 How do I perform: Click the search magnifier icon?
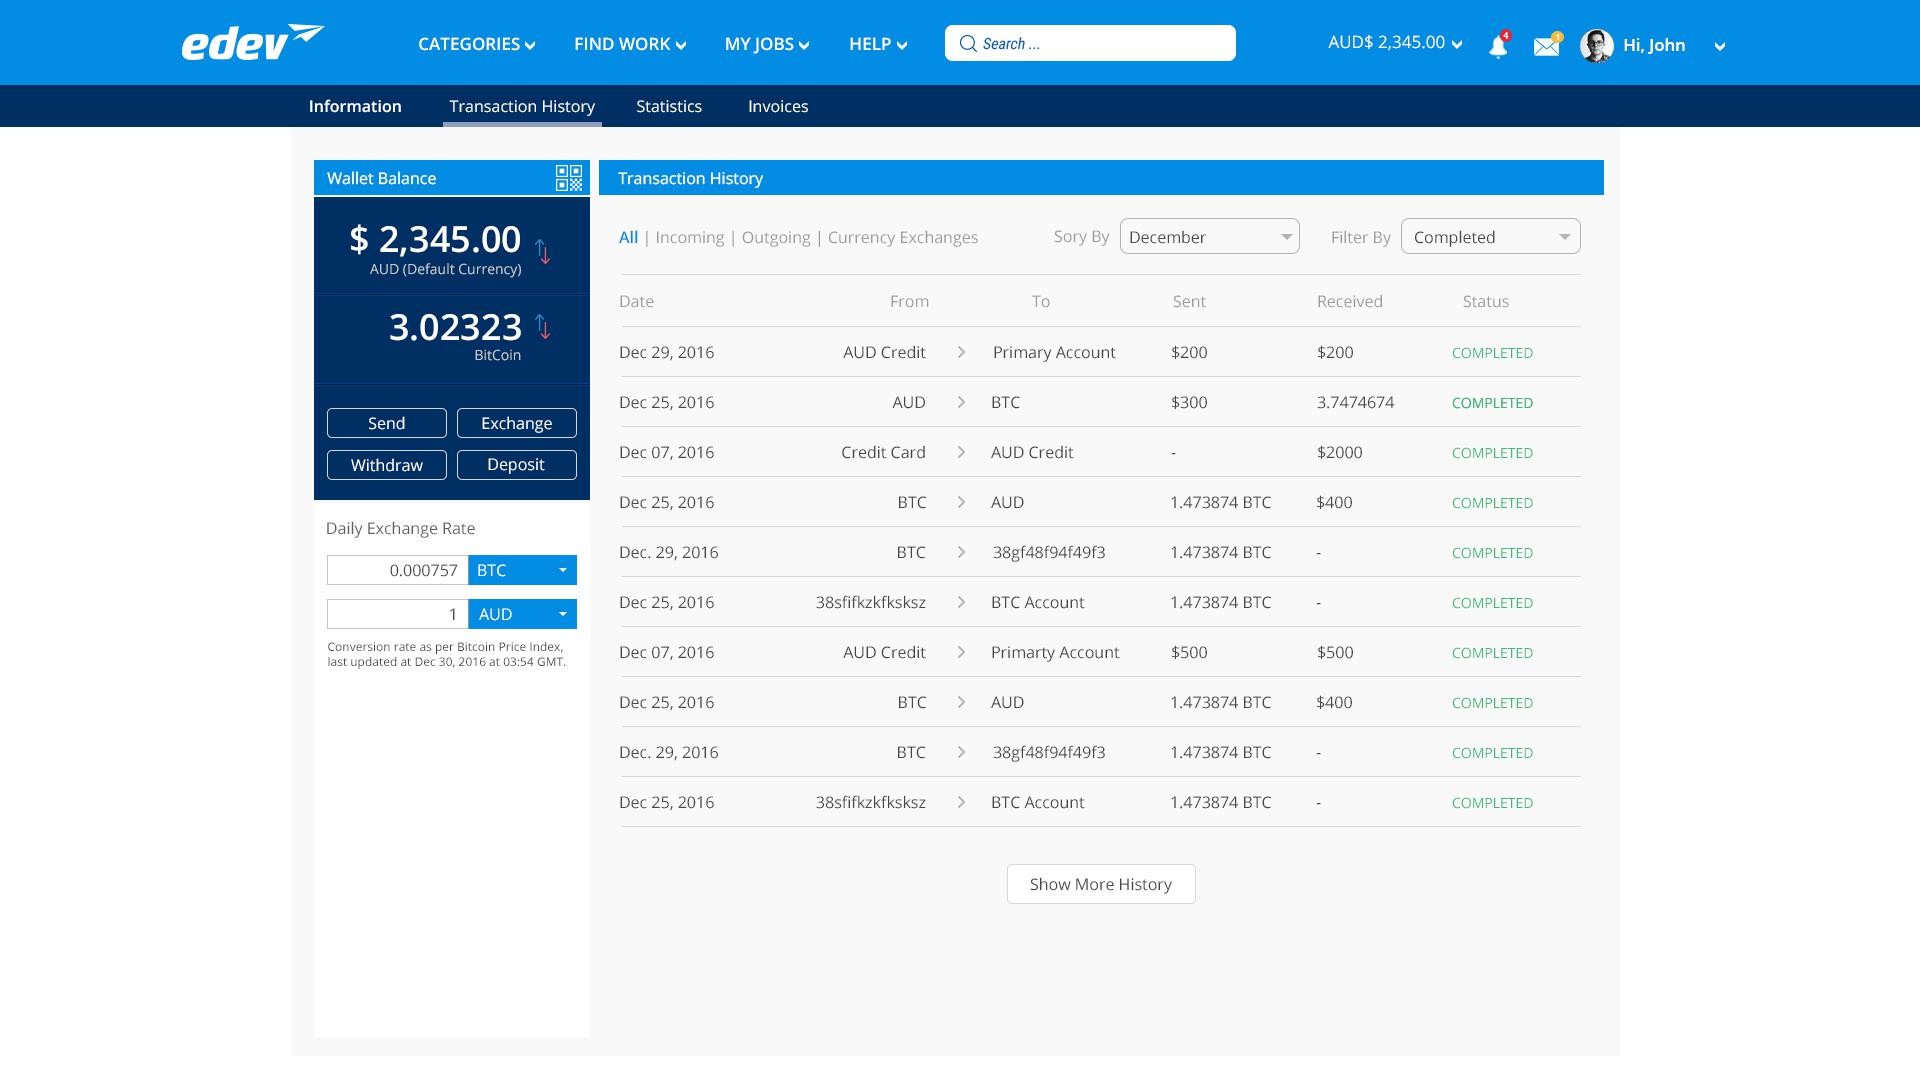tap(968, 43)
